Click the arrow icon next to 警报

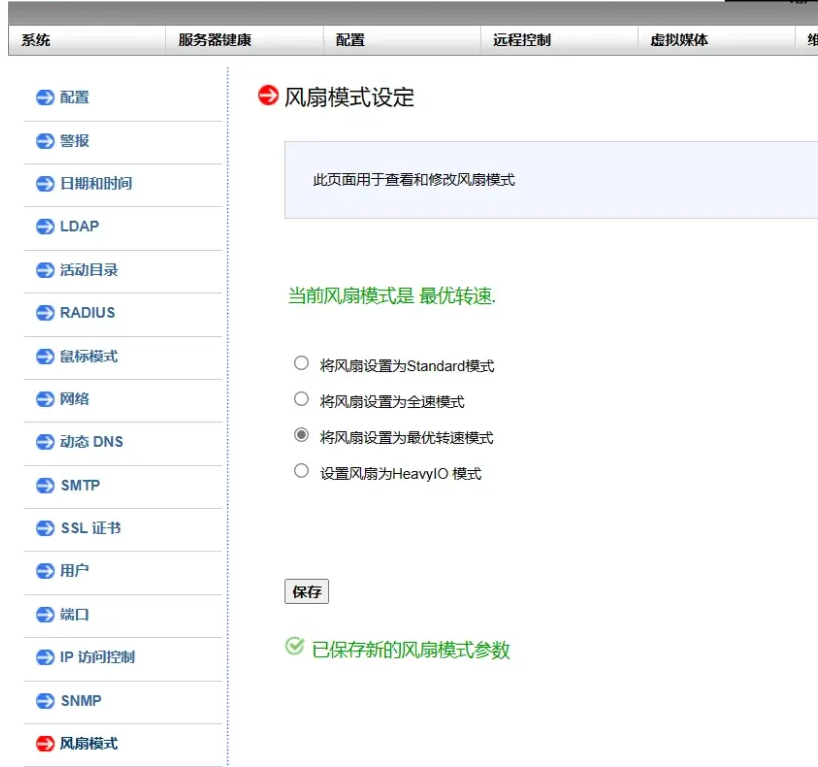pyautogui.click(x=44, y=141)
